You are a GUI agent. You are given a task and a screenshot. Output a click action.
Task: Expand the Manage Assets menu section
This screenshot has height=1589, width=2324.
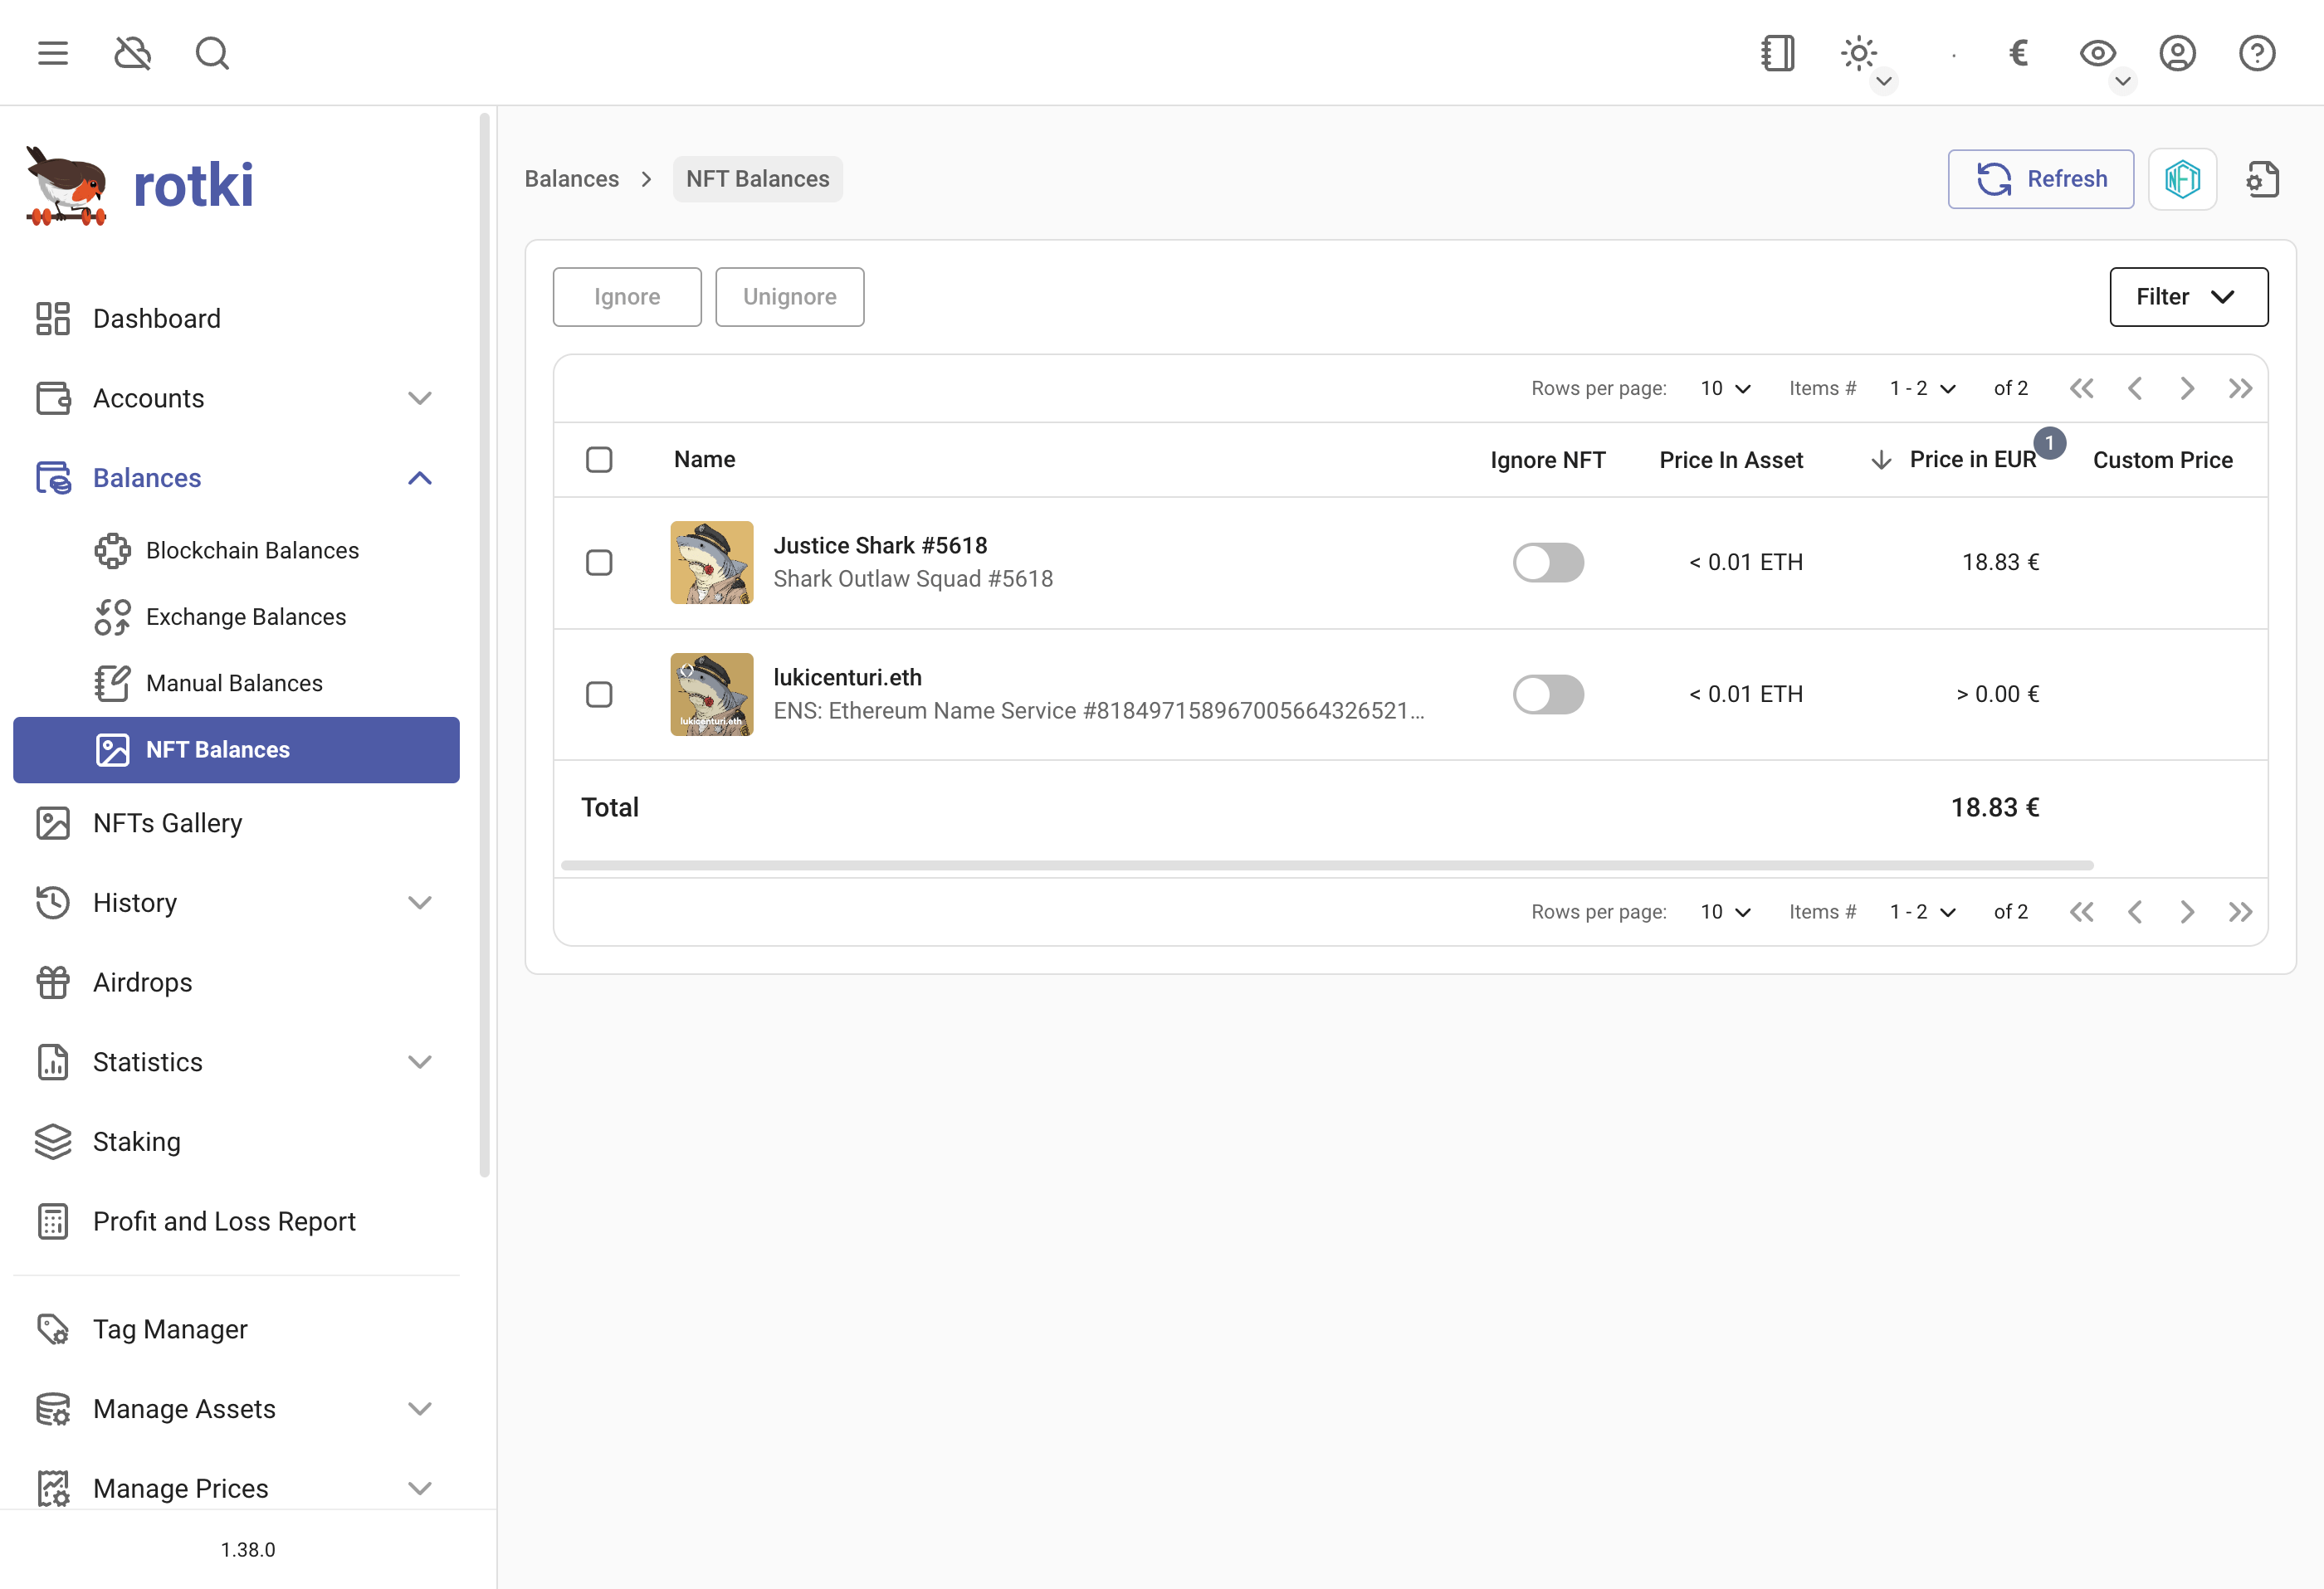pos(420,1409)
